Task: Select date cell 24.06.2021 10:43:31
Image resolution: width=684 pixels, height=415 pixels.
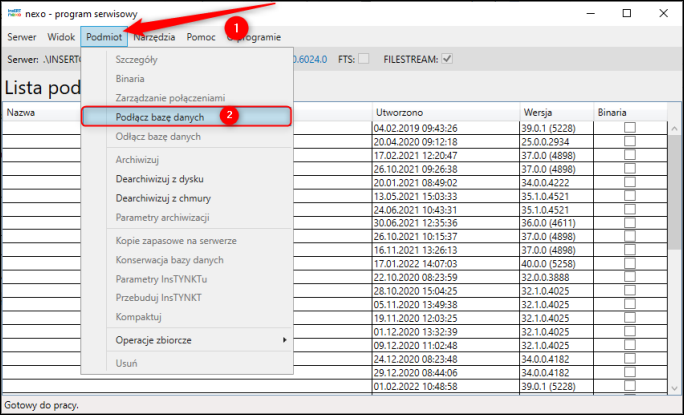Action: (x=446, y=210)
